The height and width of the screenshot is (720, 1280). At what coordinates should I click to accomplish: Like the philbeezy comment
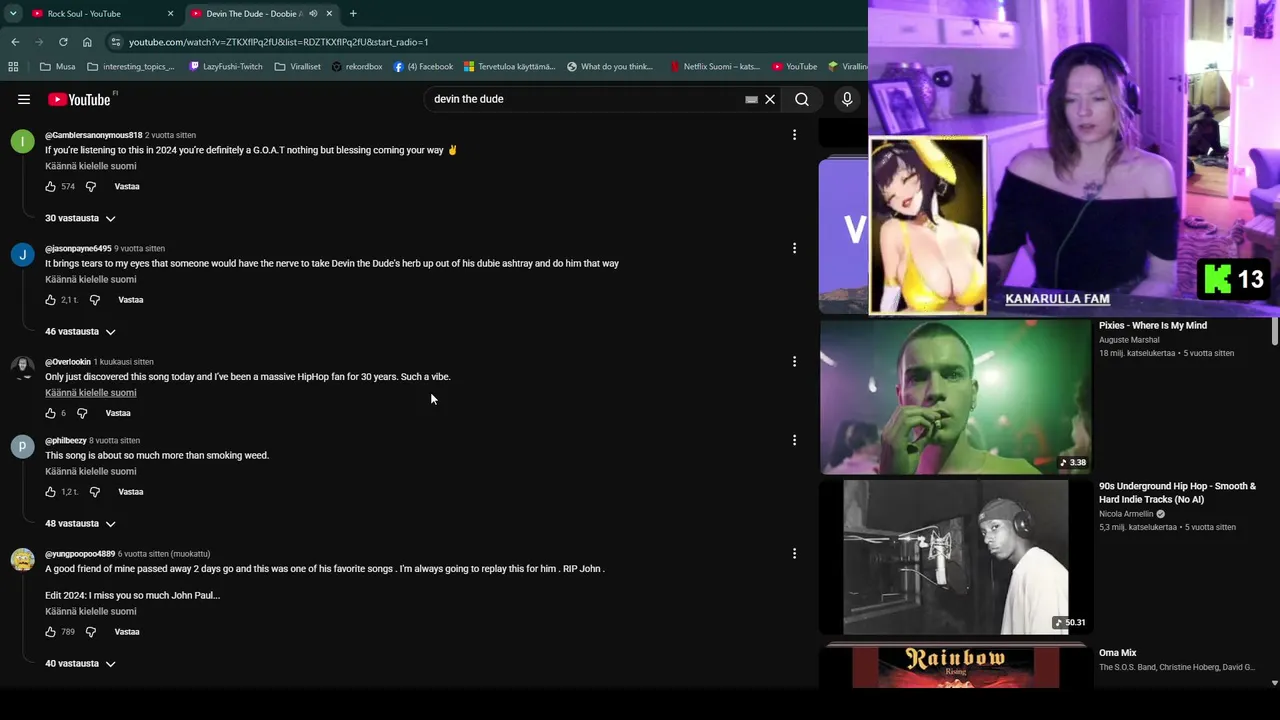click(x=51, y=492)
